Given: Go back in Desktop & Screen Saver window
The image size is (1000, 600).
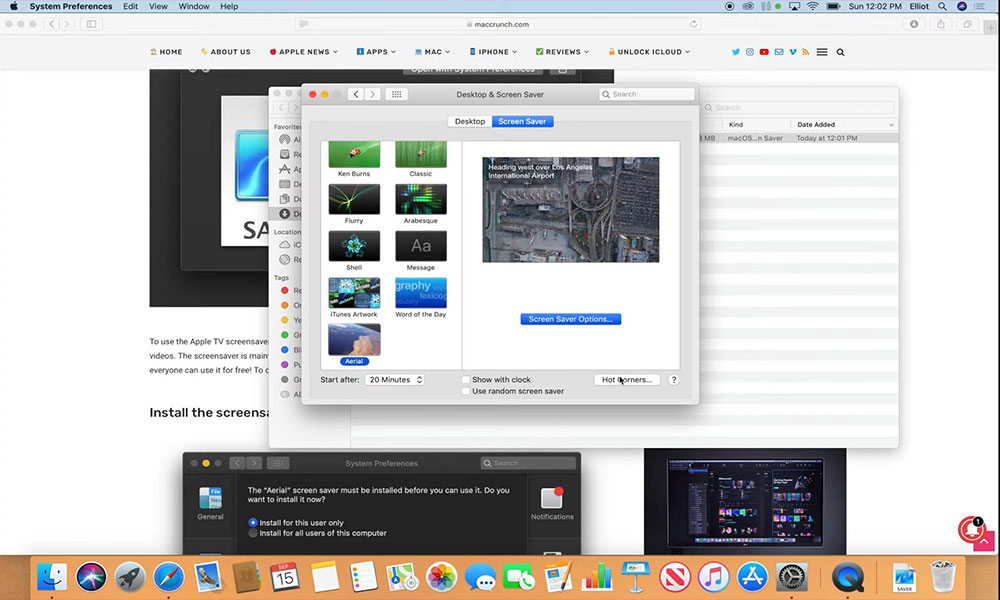Looking at the screenshot, I should 356,94.
